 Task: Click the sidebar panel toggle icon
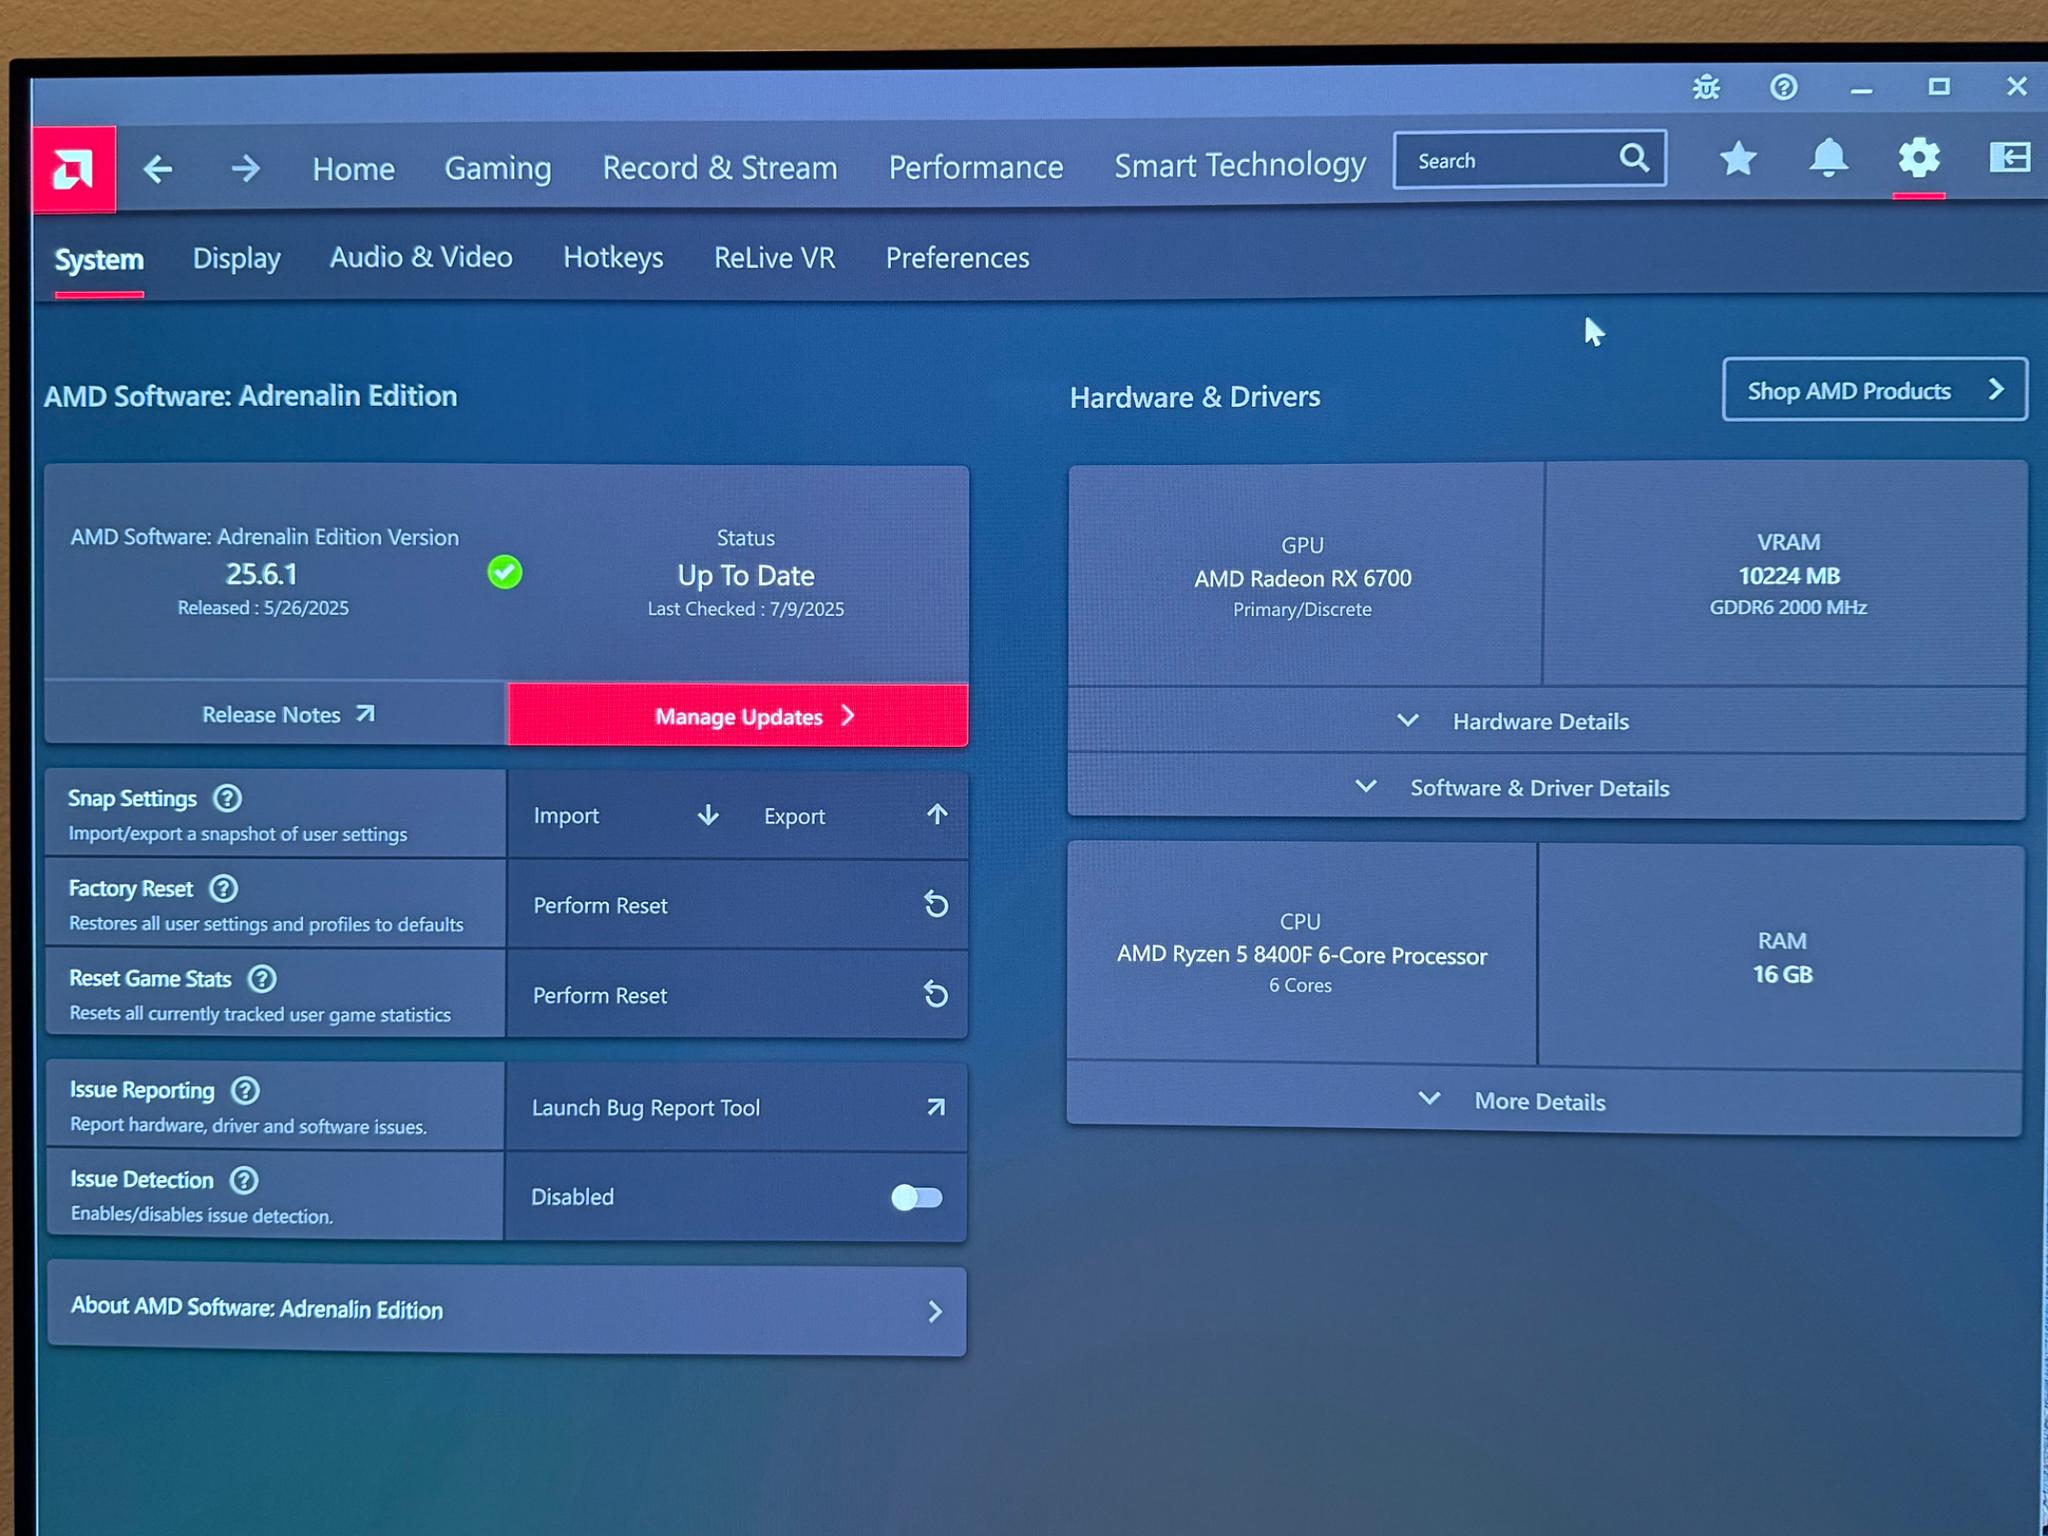(x=2009, y=157)
